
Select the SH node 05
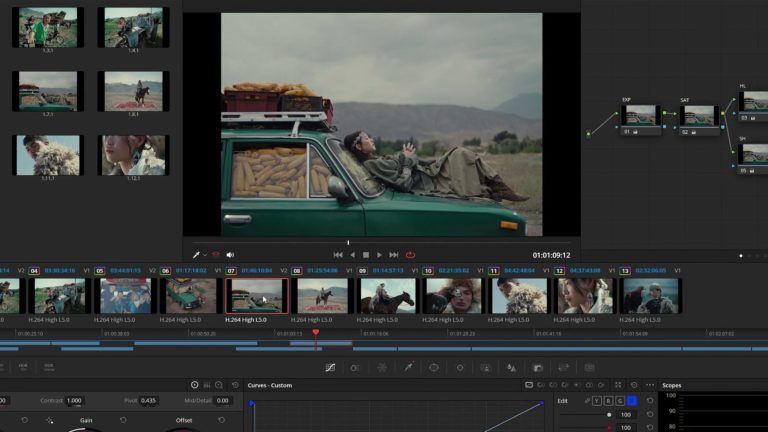(x=753, y=158)
